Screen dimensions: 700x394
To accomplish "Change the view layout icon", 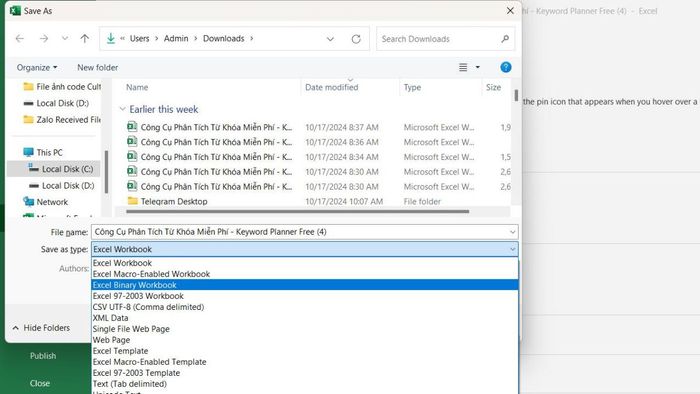I will pos(463,67).
